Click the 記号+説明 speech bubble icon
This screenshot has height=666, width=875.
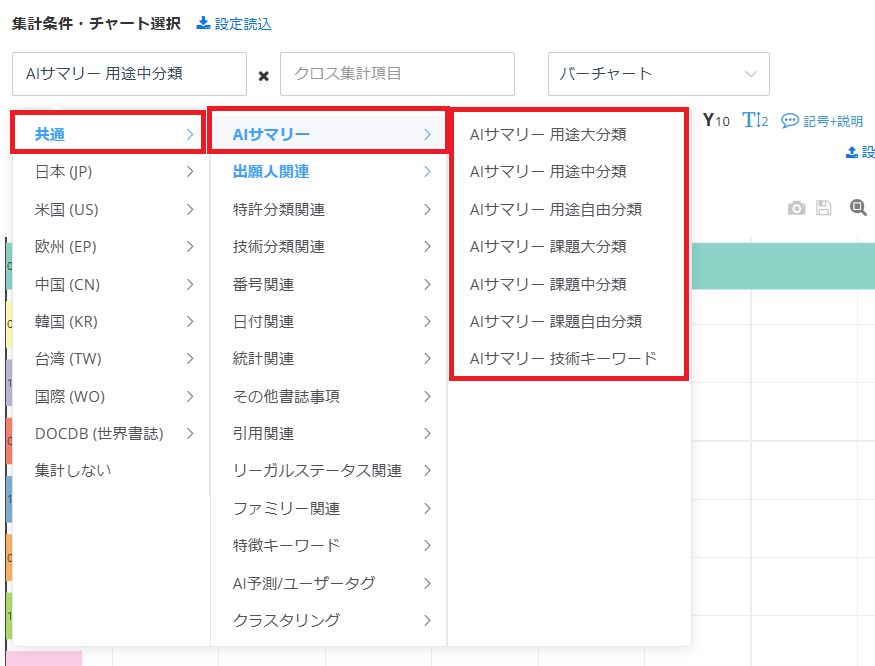coord(790,121)
